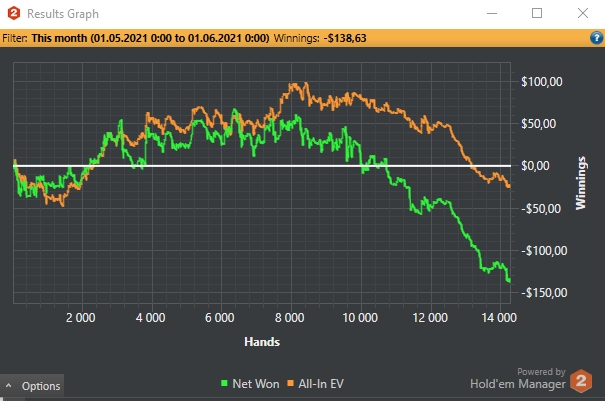Viewport: 605px width, 401px height.
Task: Click the 12 000 hands axis label
Action: coord(430,318)
